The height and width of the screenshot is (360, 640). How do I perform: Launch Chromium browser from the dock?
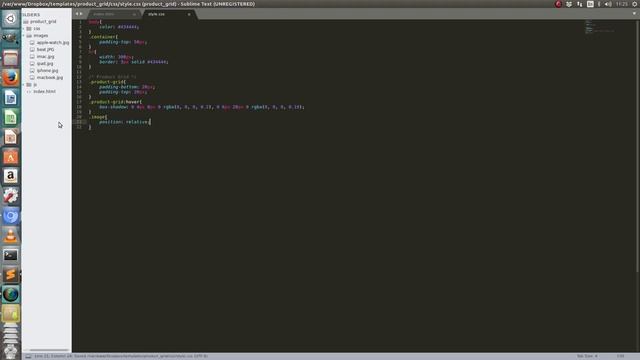coord(11,216)
